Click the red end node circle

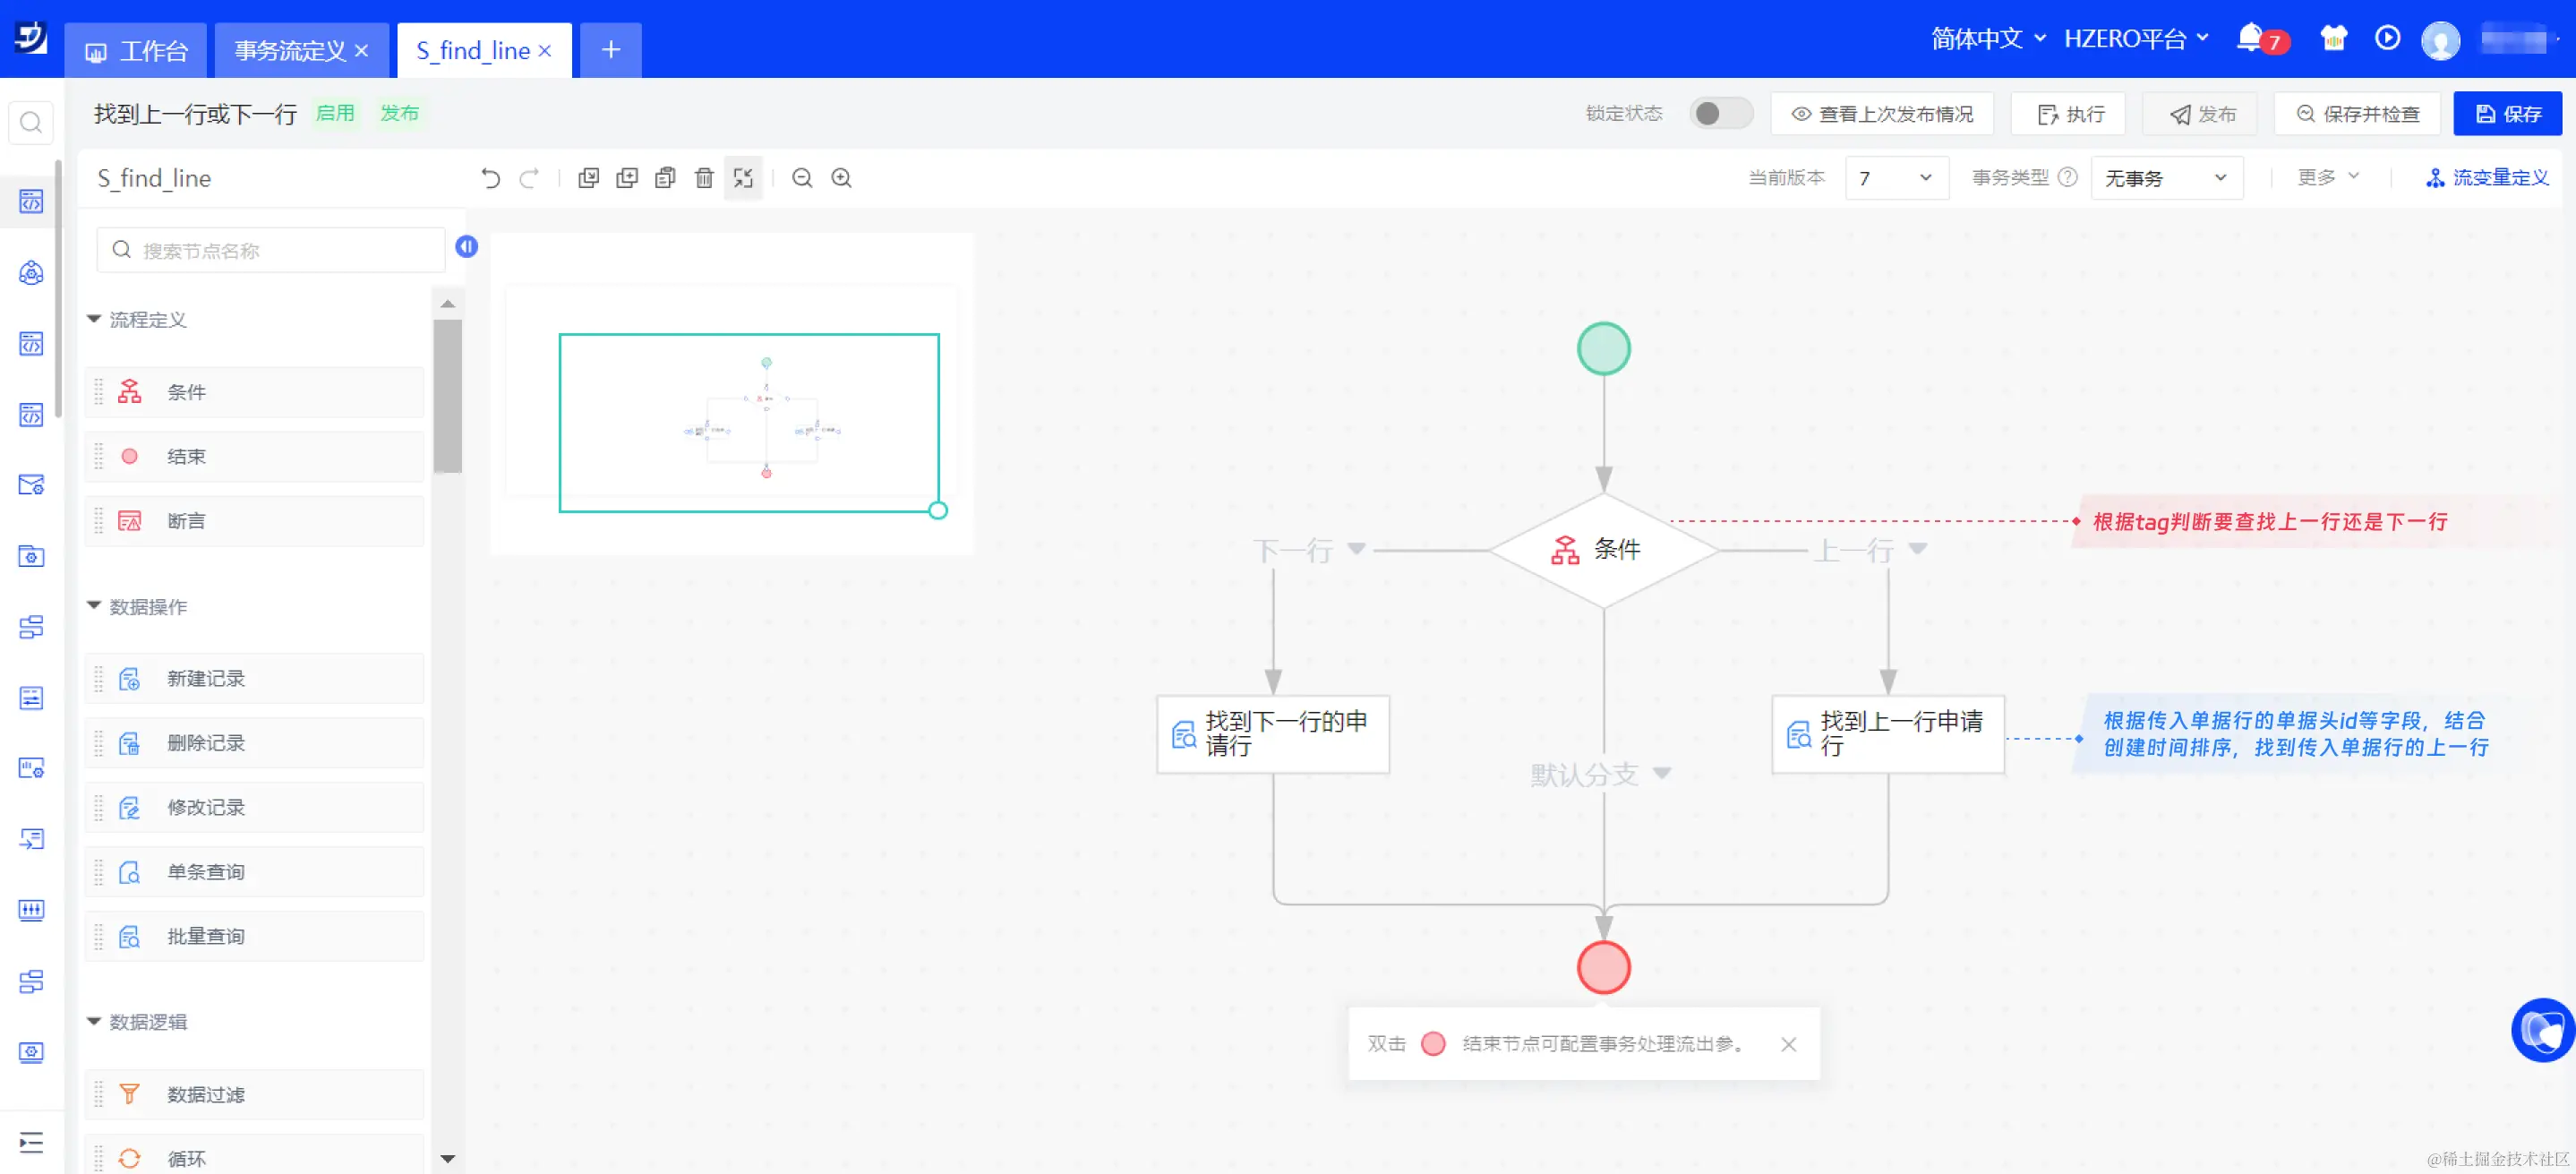tap(1603, 967)
